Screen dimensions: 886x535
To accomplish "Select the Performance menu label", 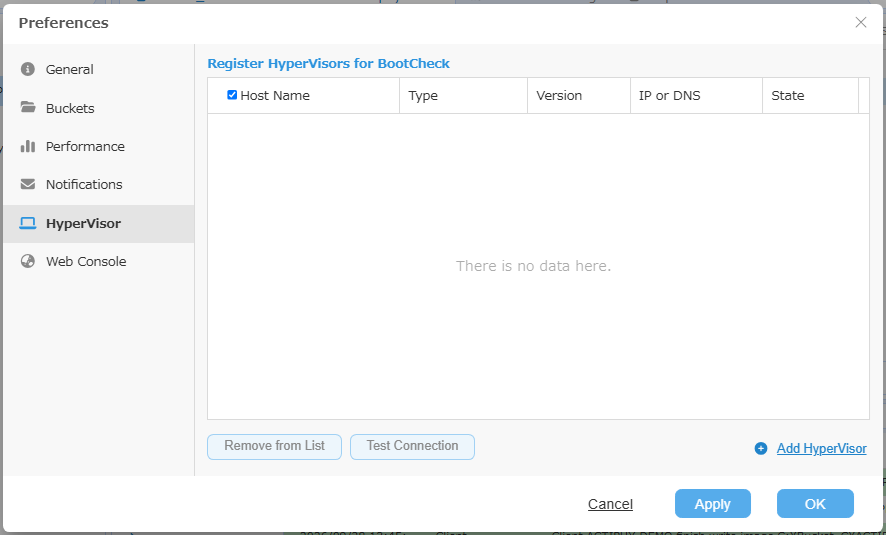I will pyautogui.click(x=85, y=146).
